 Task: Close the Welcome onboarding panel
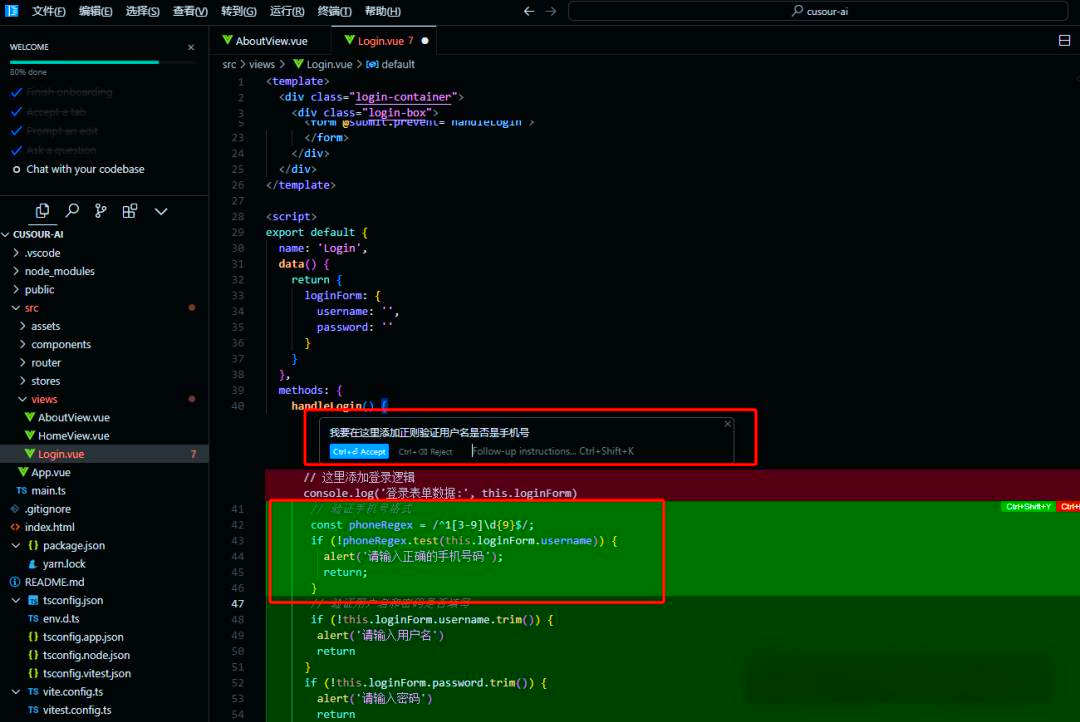191,47
